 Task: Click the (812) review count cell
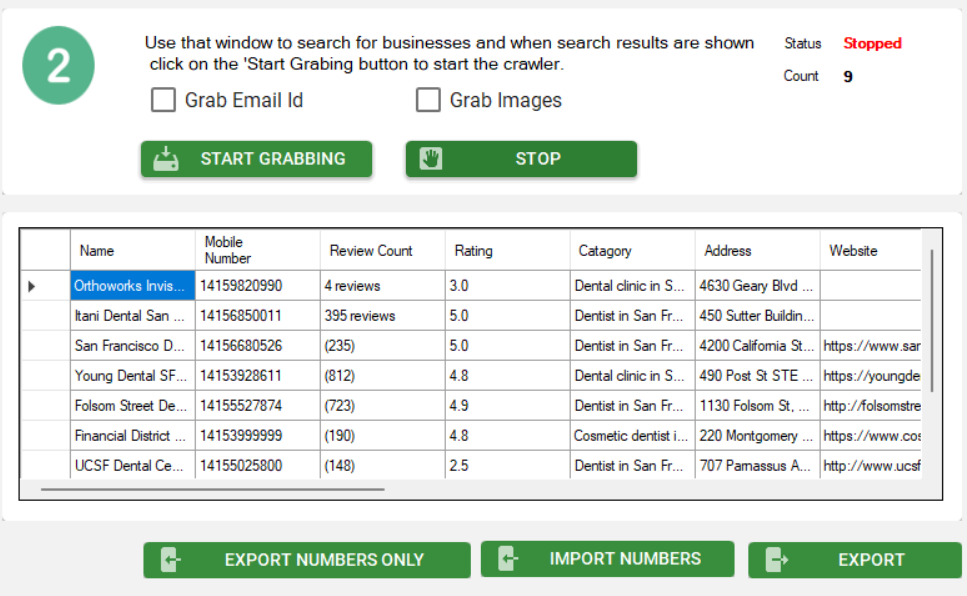click(383, 376)
